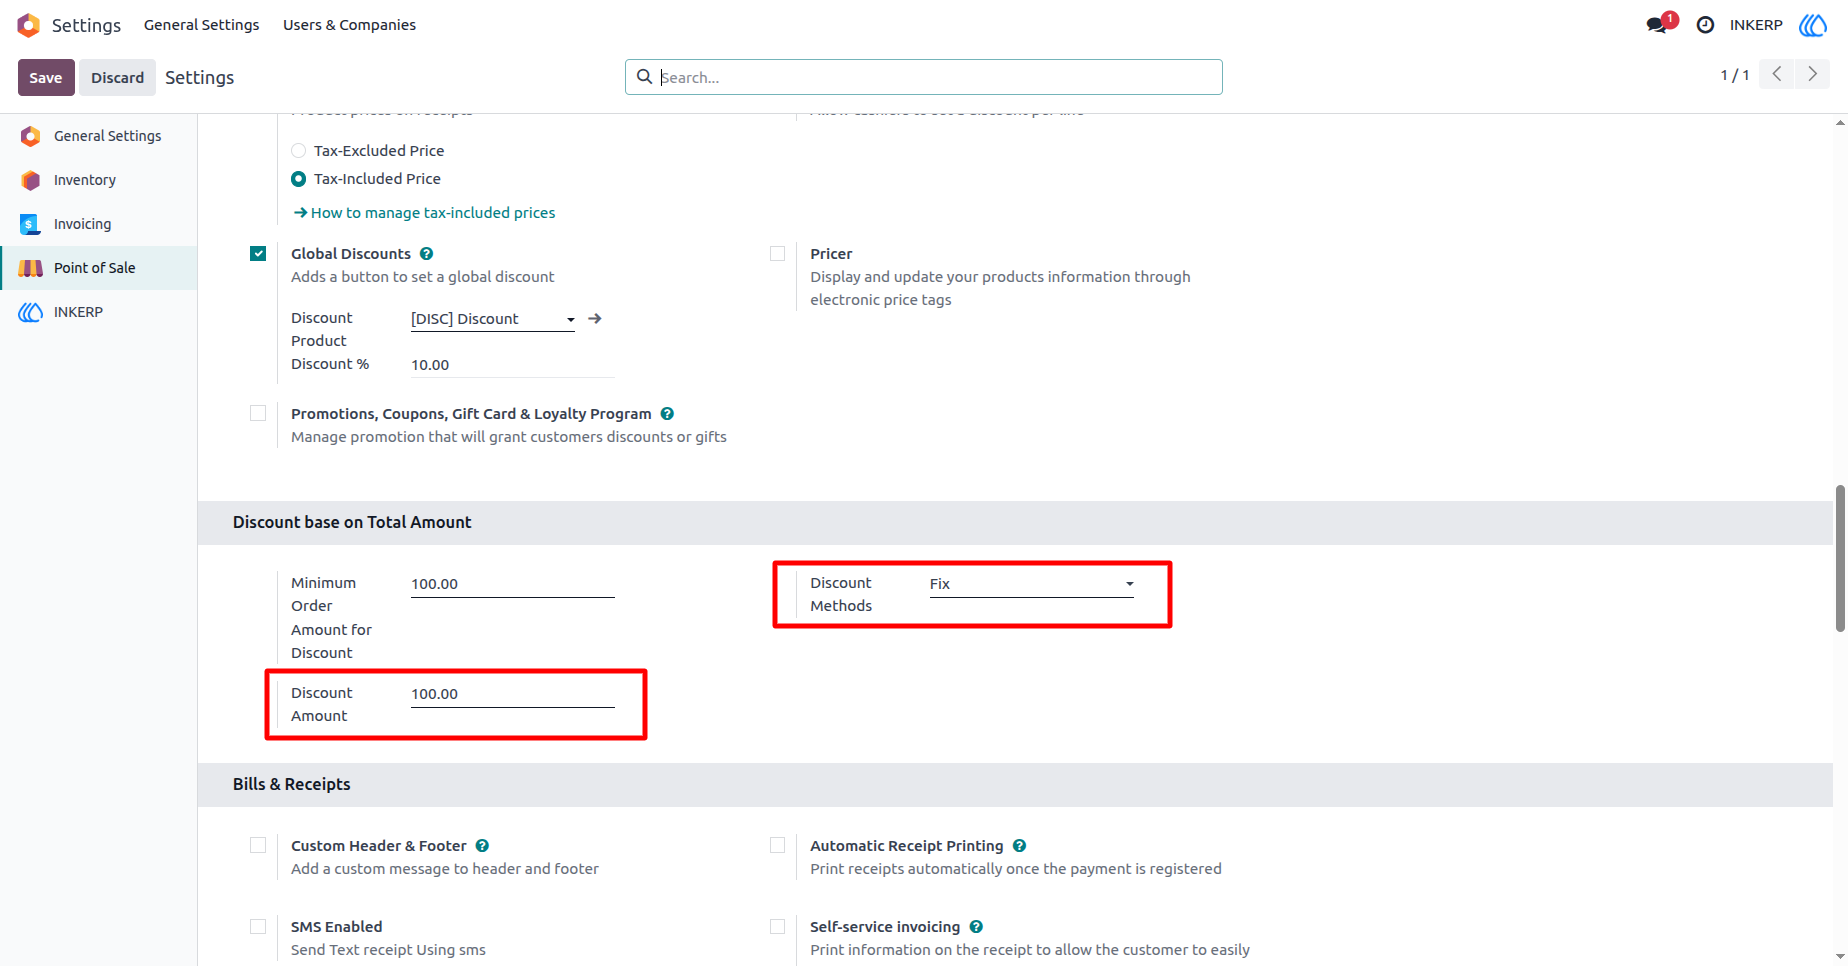This screenshot has width=1848, height=966.
Task: Select the Tax-Excluded Price radio option
Action: tap(298, 151)
